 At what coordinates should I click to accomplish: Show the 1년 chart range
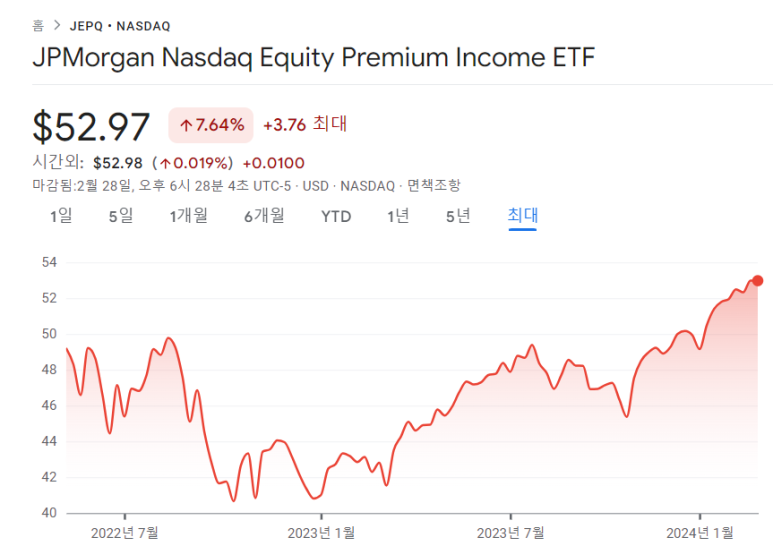point(398,216)
